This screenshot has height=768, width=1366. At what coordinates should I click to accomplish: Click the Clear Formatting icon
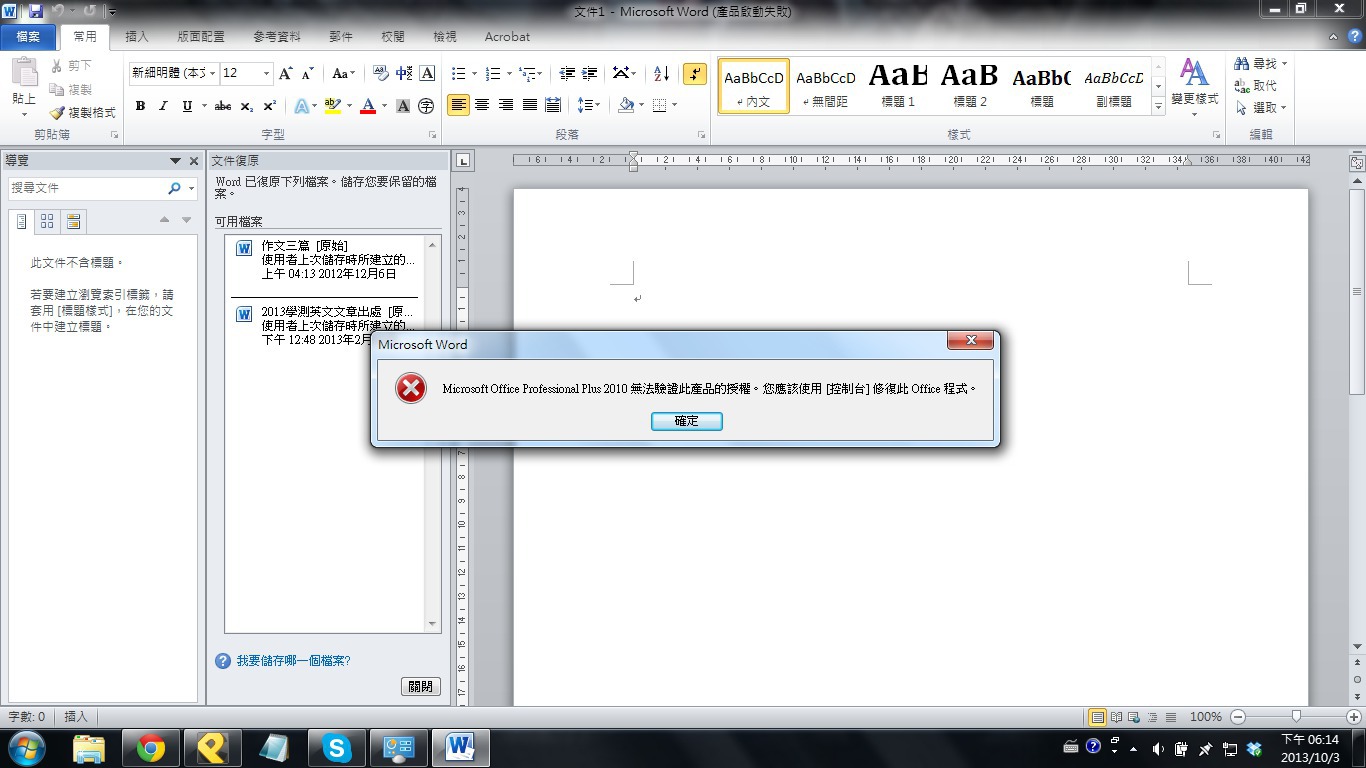(380, 73)
